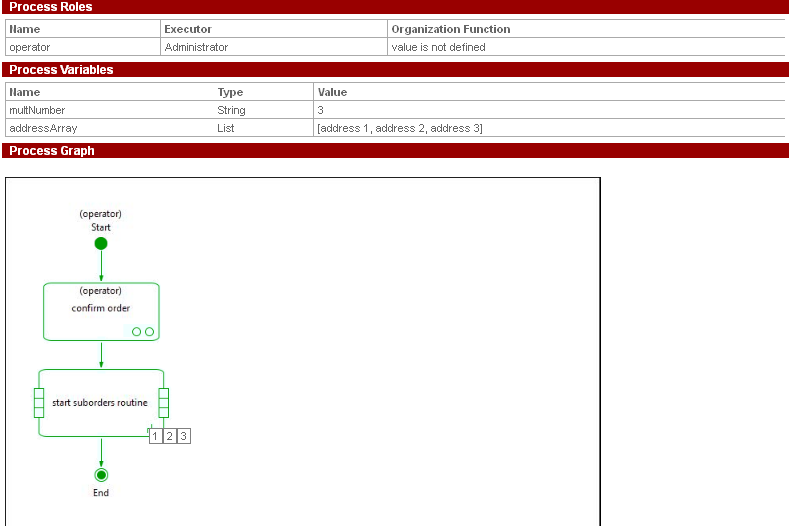789x526 pixels.
Task: Click the Organization Function column header
Action: (x=450, y=29)
